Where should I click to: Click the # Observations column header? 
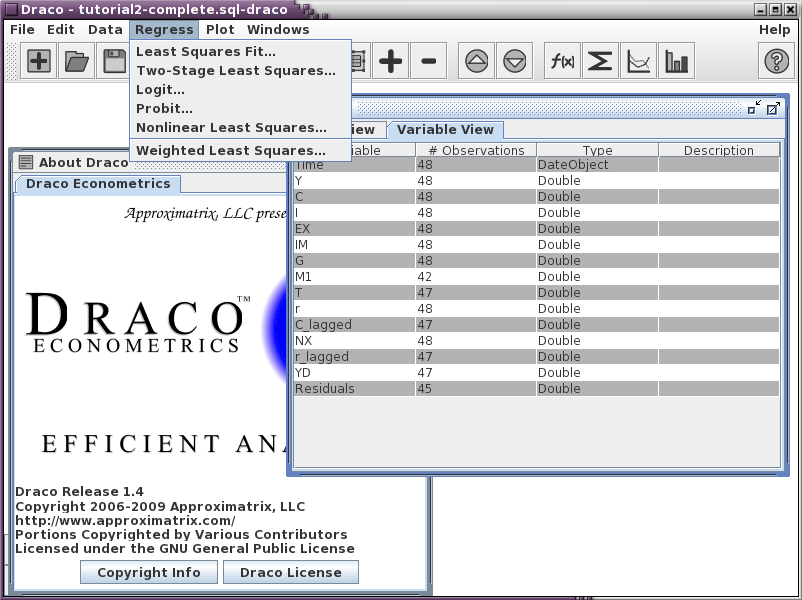[476, 151]
